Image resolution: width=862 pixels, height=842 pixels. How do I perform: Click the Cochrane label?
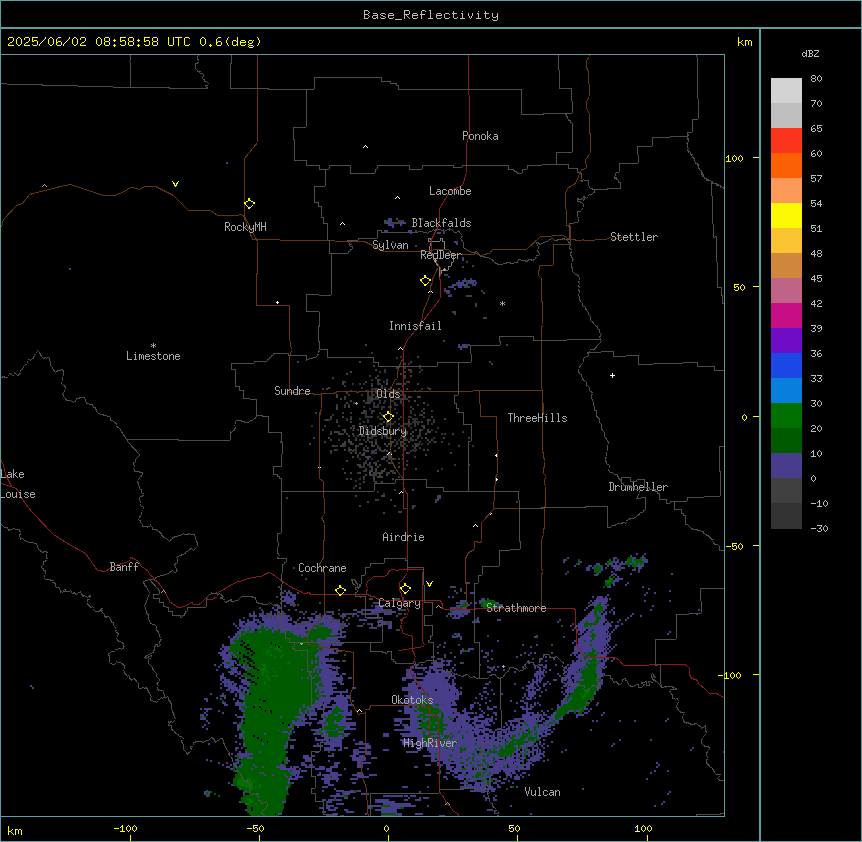tap(322, 568)
